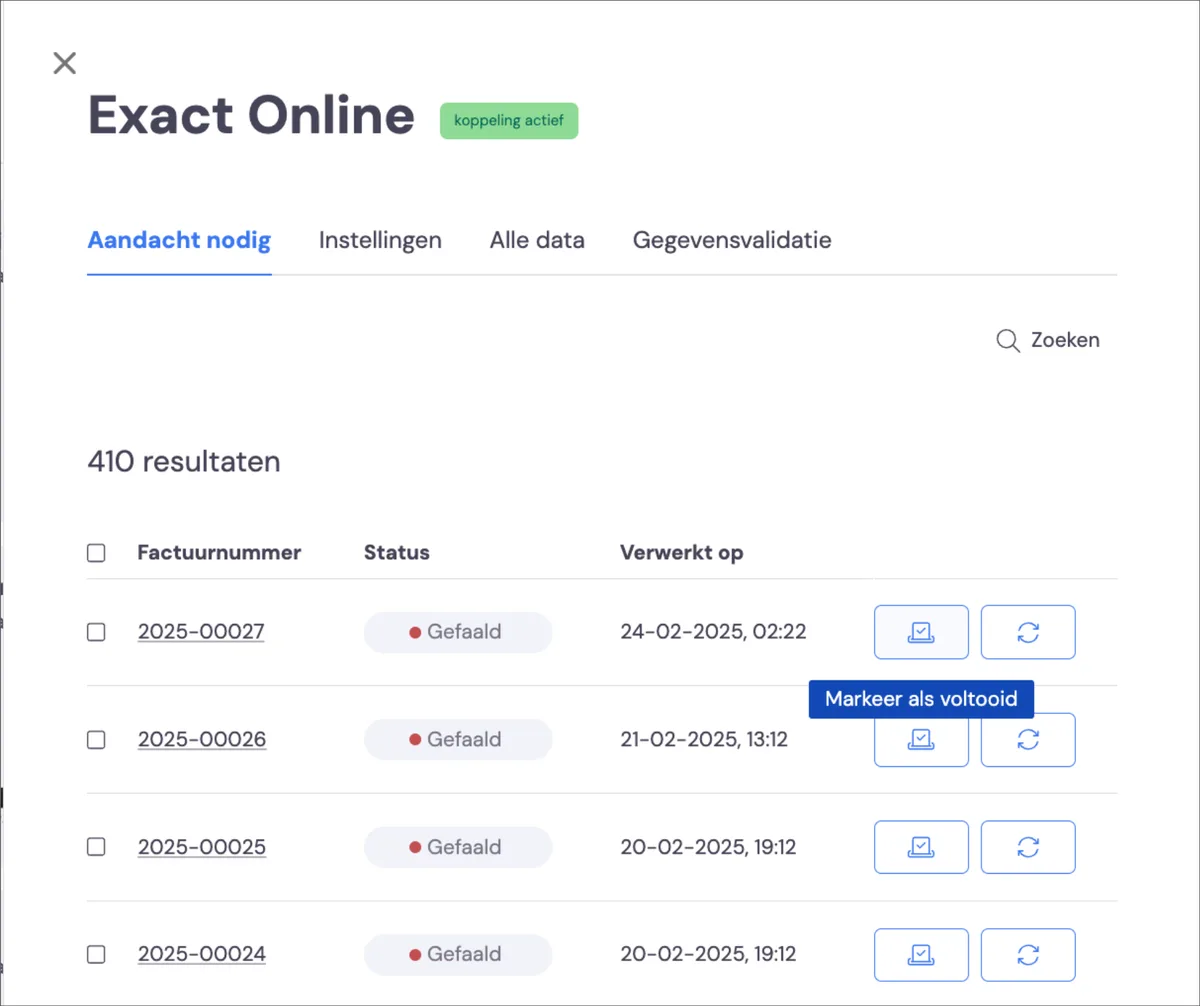The height and width of the screenshot is (1006, 1200).
Task: Click the Markeer als voltooid tooltip
Action: point(921,699)
